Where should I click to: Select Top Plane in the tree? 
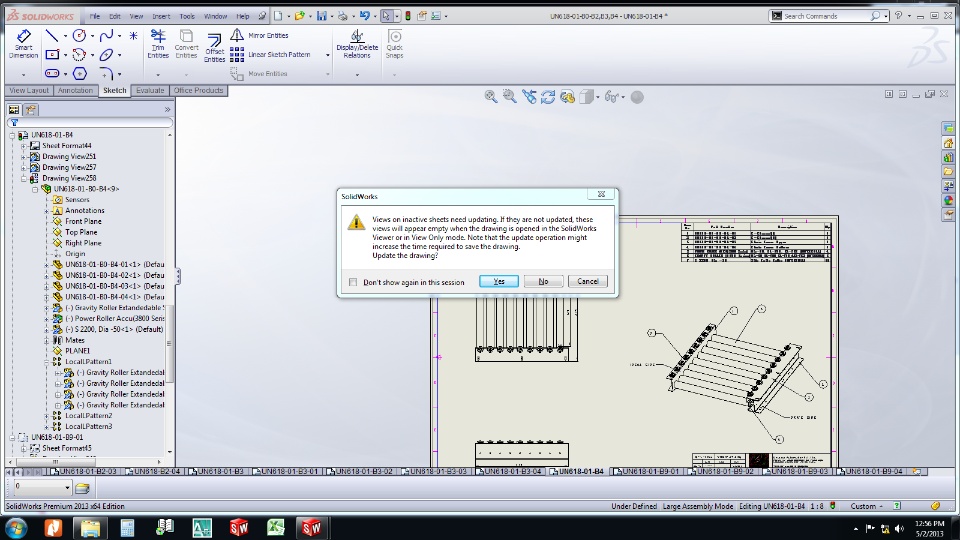click(x=81, y=233)
